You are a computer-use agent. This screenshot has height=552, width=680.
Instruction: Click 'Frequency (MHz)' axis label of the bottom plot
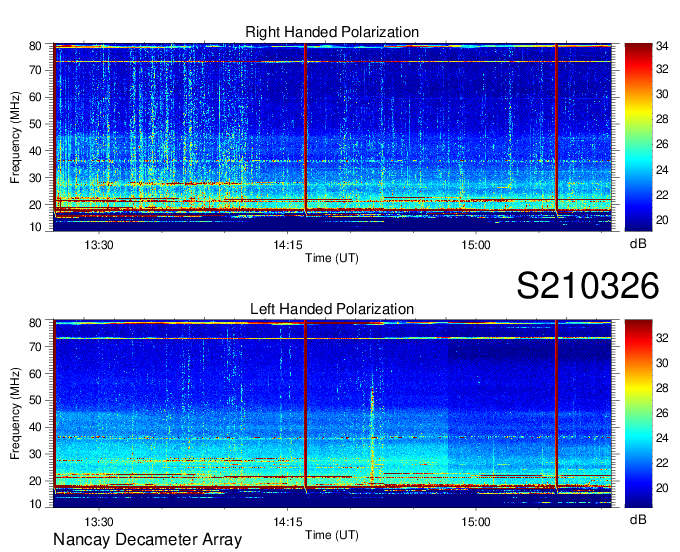click(x=15, y=414)
